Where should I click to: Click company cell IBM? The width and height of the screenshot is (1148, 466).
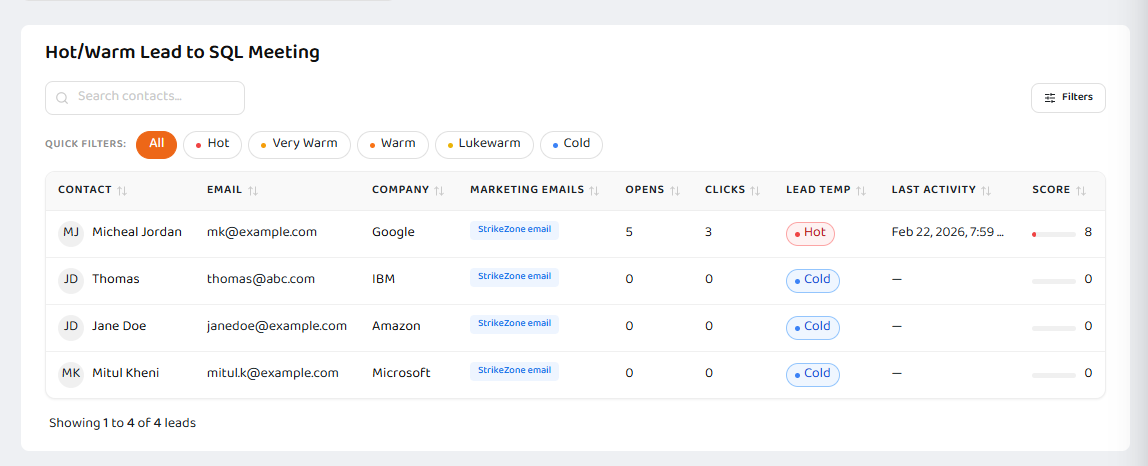[x=383, y=279]
